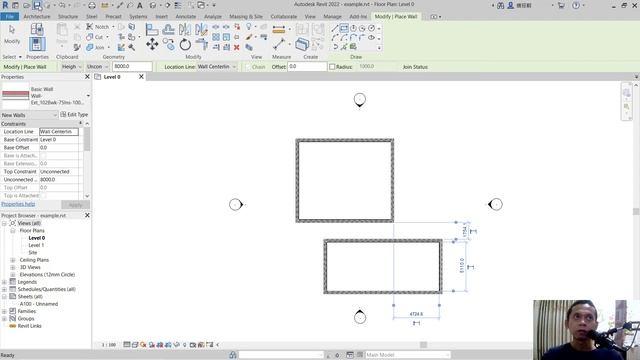The image size is (640, 360).
Task: Open the Unconnected level dropdown in options bar
Action: click(98, 67)
